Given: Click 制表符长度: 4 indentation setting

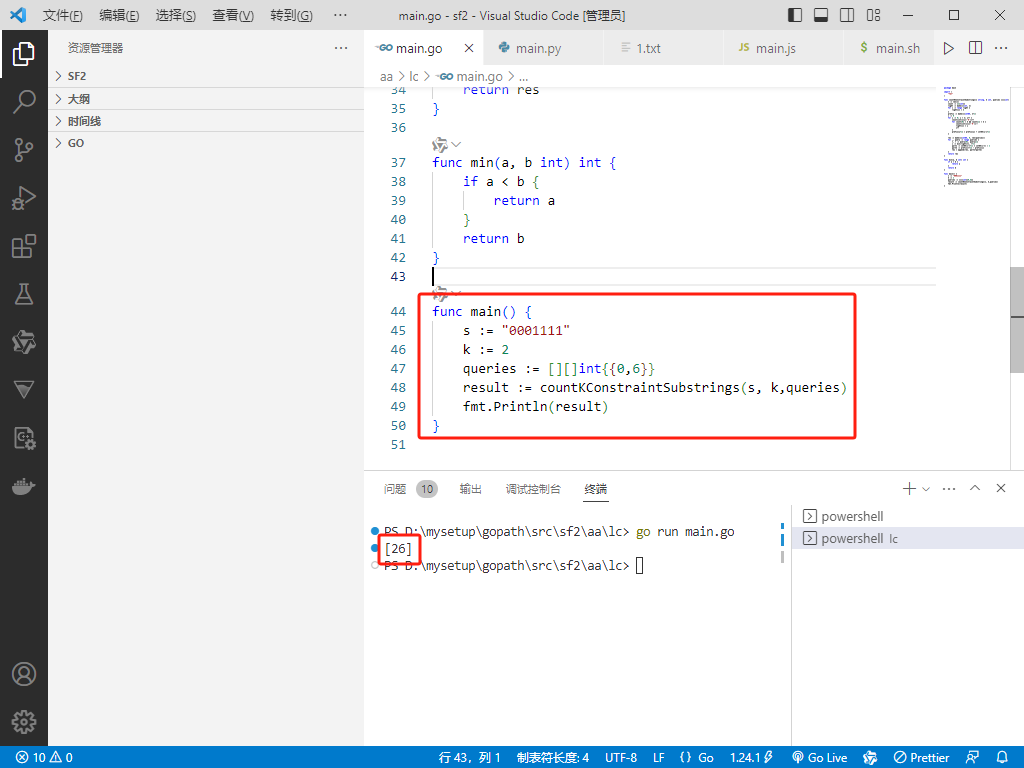Looking at the screenshot, I should tap(552, 757).
